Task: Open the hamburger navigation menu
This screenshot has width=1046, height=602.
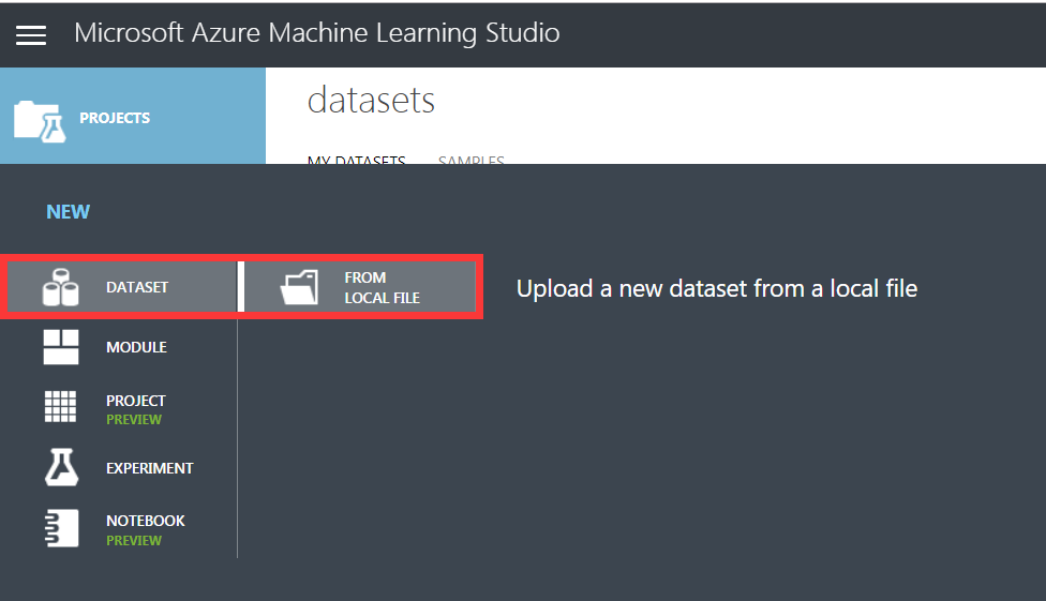Action: coord(31,35)
